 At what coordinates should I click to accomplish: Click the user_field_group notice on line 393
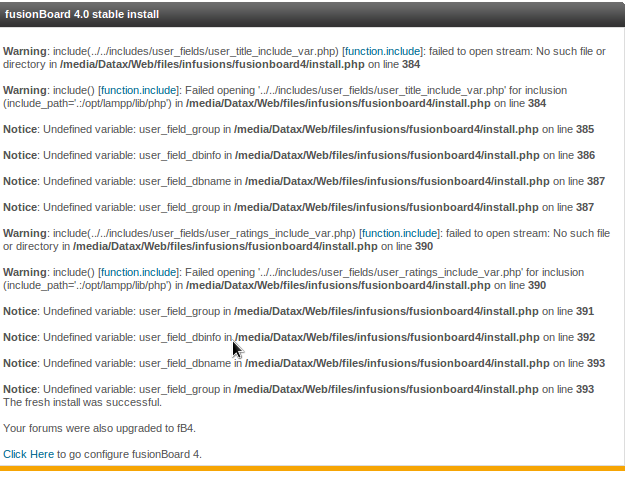[x=298, y=389]
